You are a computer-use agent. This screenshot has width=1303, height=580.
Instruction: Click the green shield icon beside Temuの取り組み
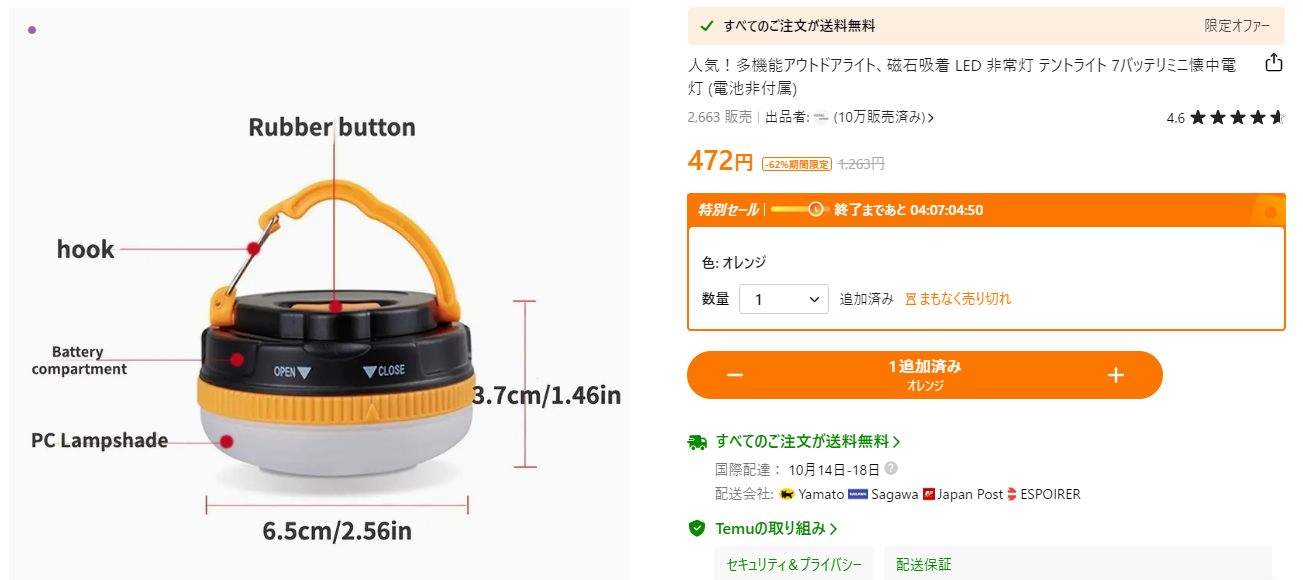coord(697,528)
